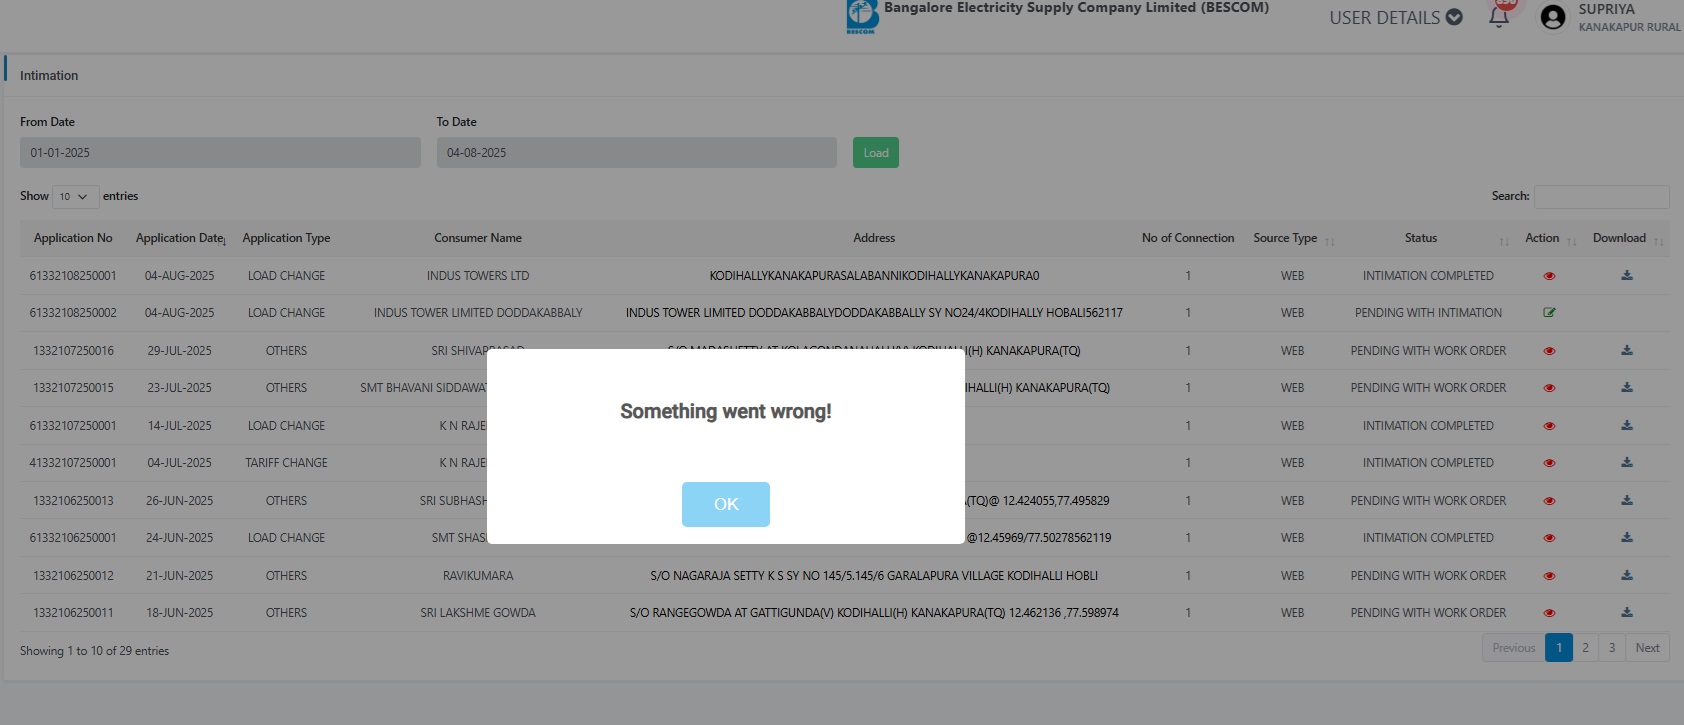Download file for application 1332106250013
The image size is (1684, 725).
(x=1627, y=500)
